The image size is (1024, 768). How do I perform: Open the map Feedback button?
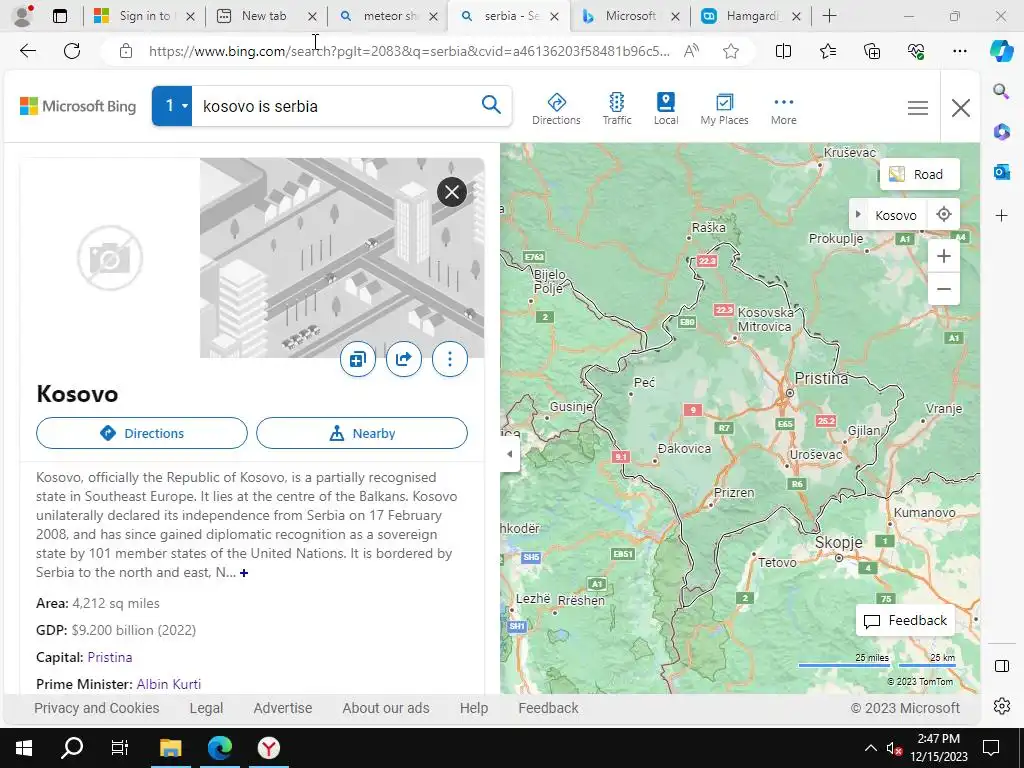point(905,620)
